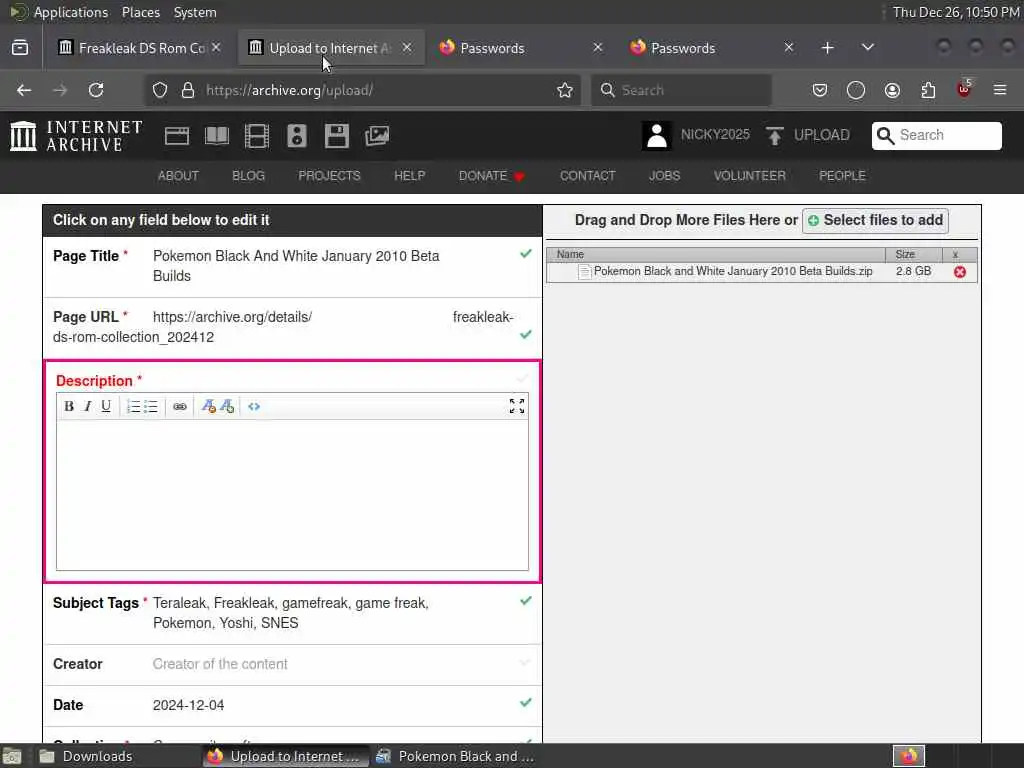Remove the Pokemon zip file from upload list
The width and height of the screenshot is (1024, 768).
[x=959, y=272]
